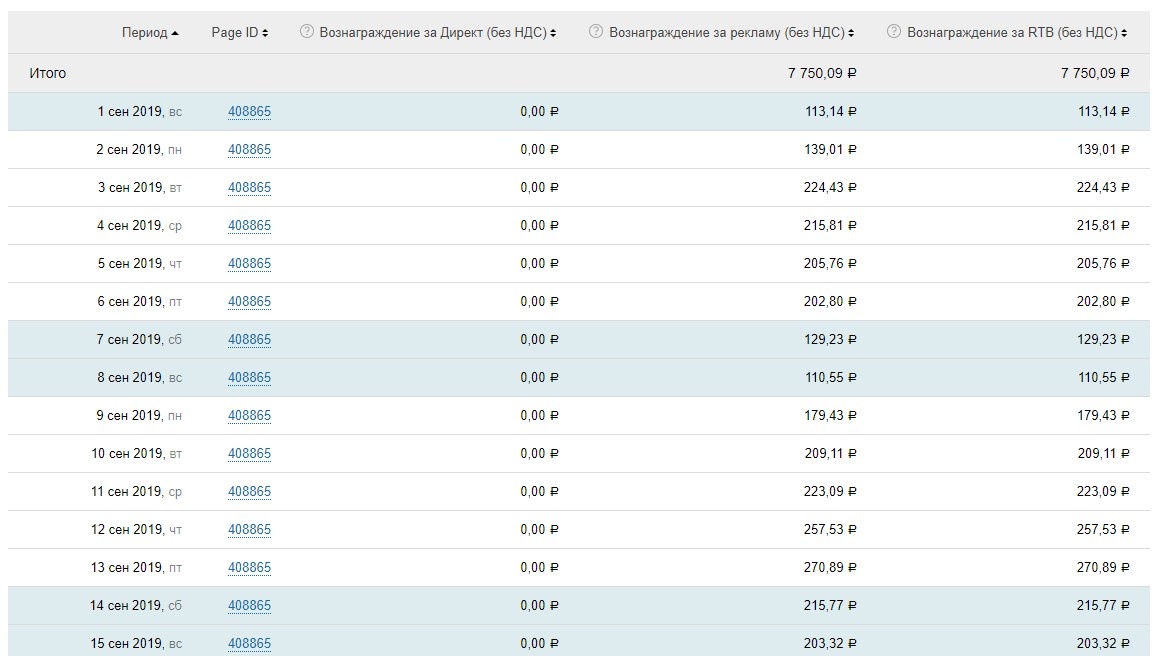The height and width of the screenshot is (656, 1154).
Task: Click help icon next to Вознаграждение за Директ
Action: click(x=308, y=32)
